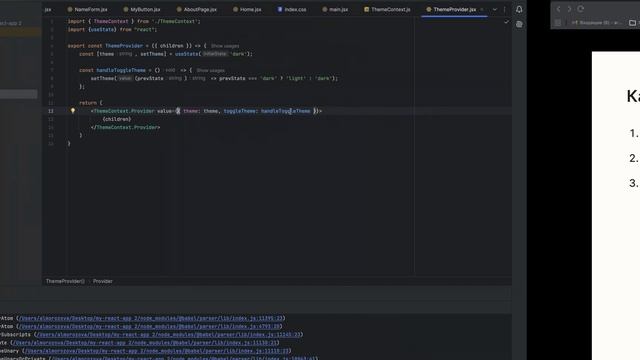The height and width of the screenshot is (360, 640).
Task: Switch to the Home.jsx tab
Action: click(x=247, y=9)
